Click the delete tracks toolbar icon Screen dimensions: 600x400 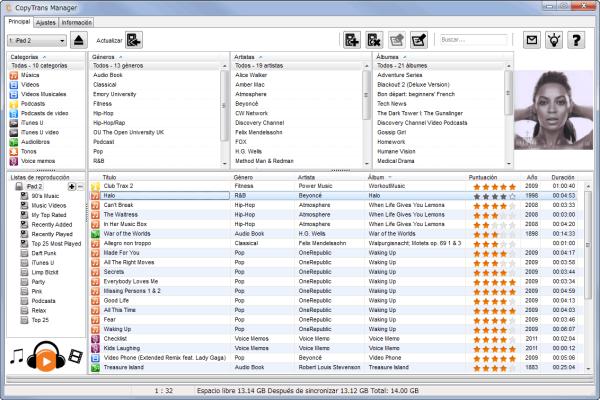coord(374,40)
